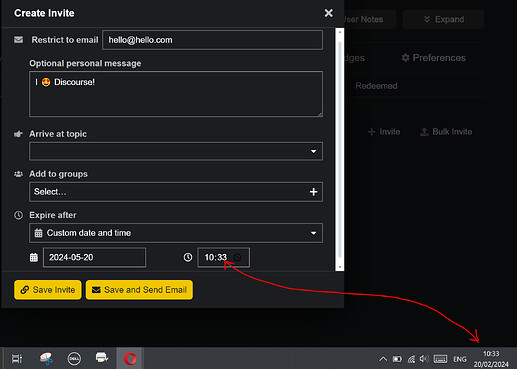
Task: Click the dialog vertical scrollbar thumb
Action: pos(340,149)
